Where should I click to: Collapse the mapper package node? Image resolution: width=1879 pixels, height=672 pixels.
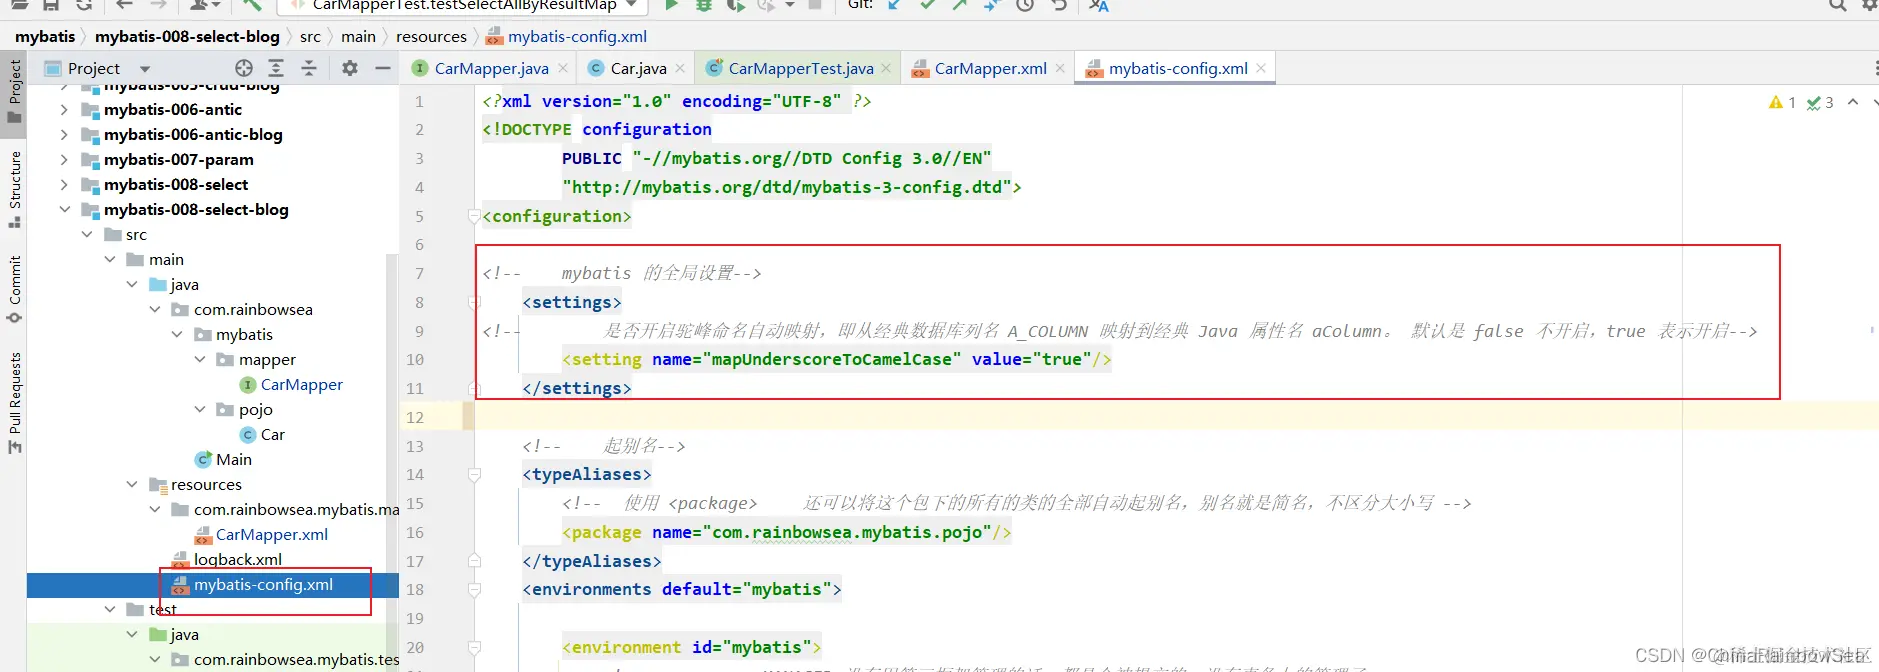(x=200, y=360)
